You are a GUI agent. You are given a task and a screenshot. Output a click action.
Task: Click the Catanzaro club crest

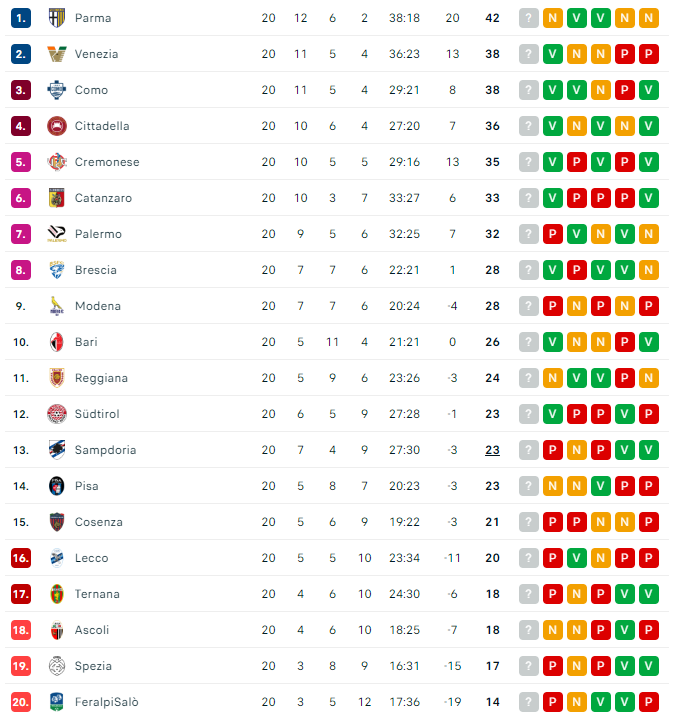pos(56,198)
